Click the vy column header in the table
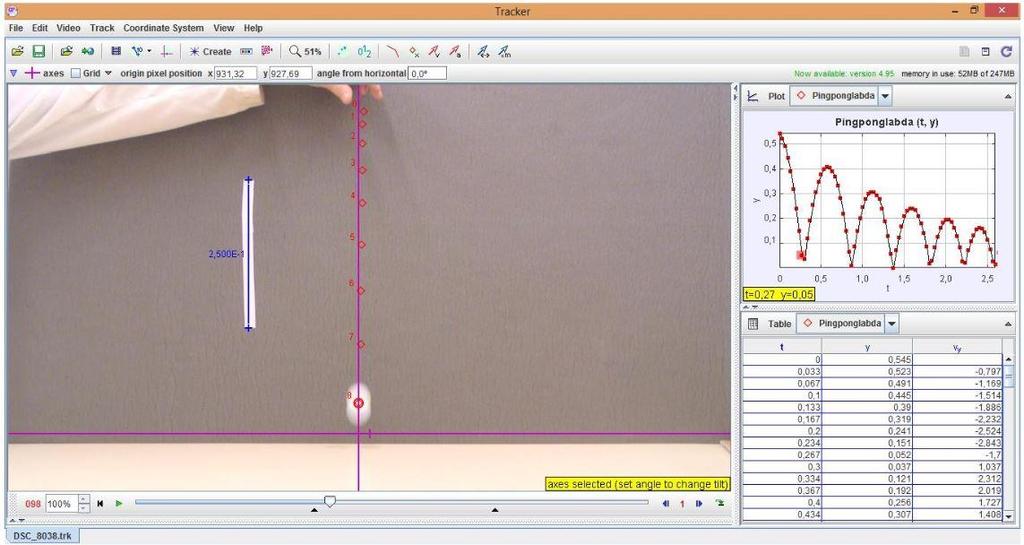Screen dimensions: 1024x545 coord(957,347)
